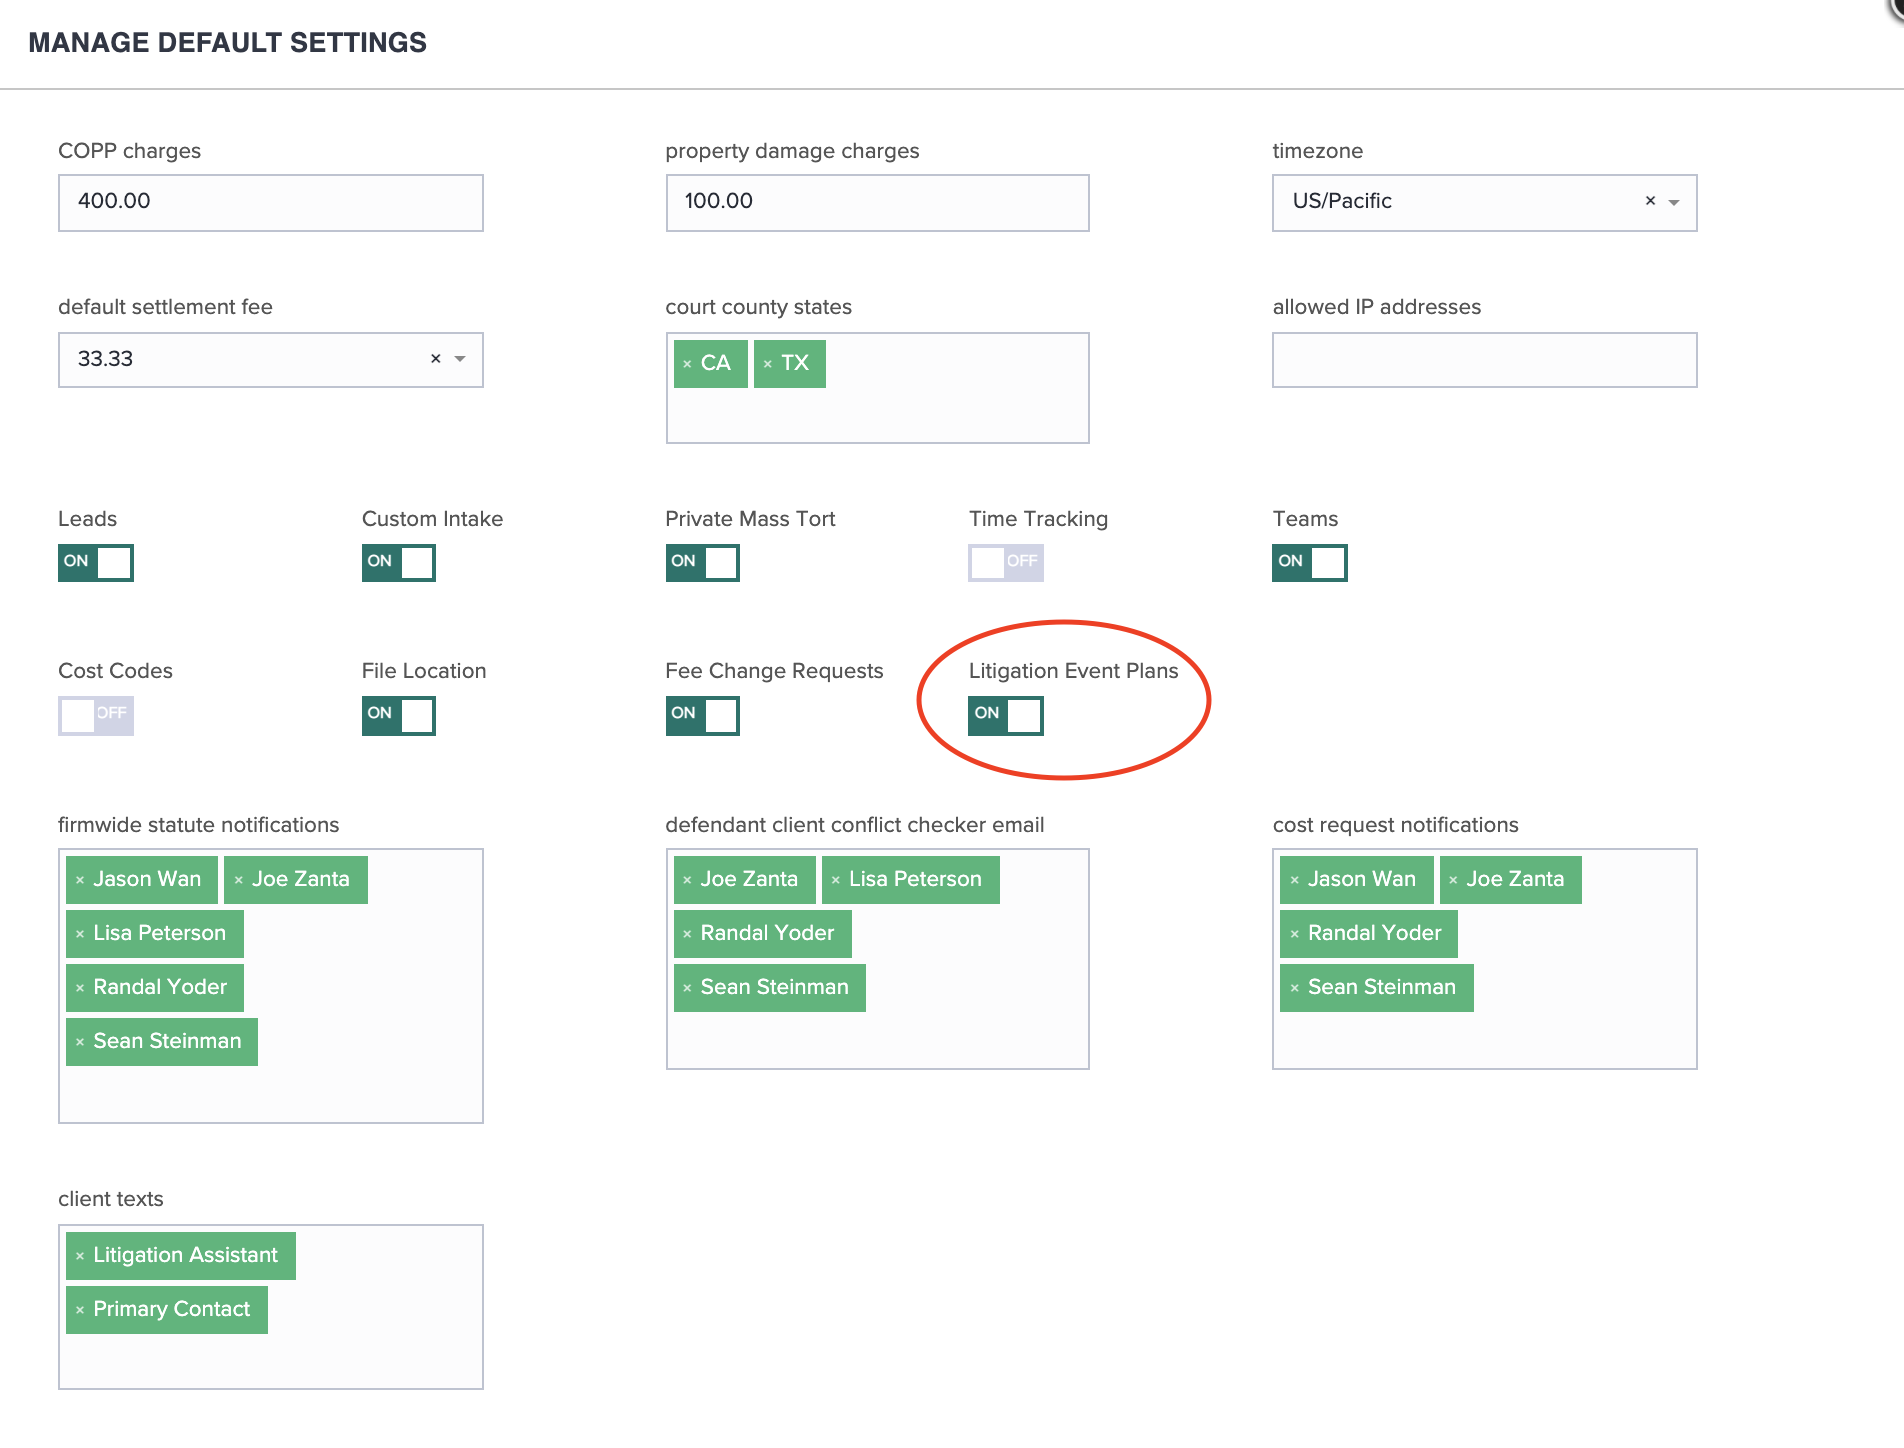Remove Sean Steinman from cost request notifications
The height and width of the screenshot is (1448, 1904).
tap(1294, 987)
